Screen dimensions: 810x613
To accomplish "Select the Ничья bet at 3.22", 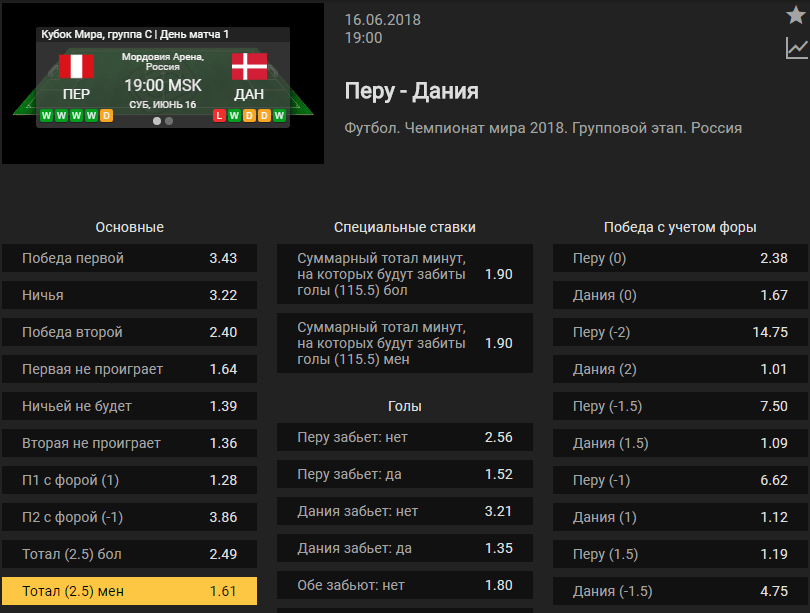I will point(130,295).
